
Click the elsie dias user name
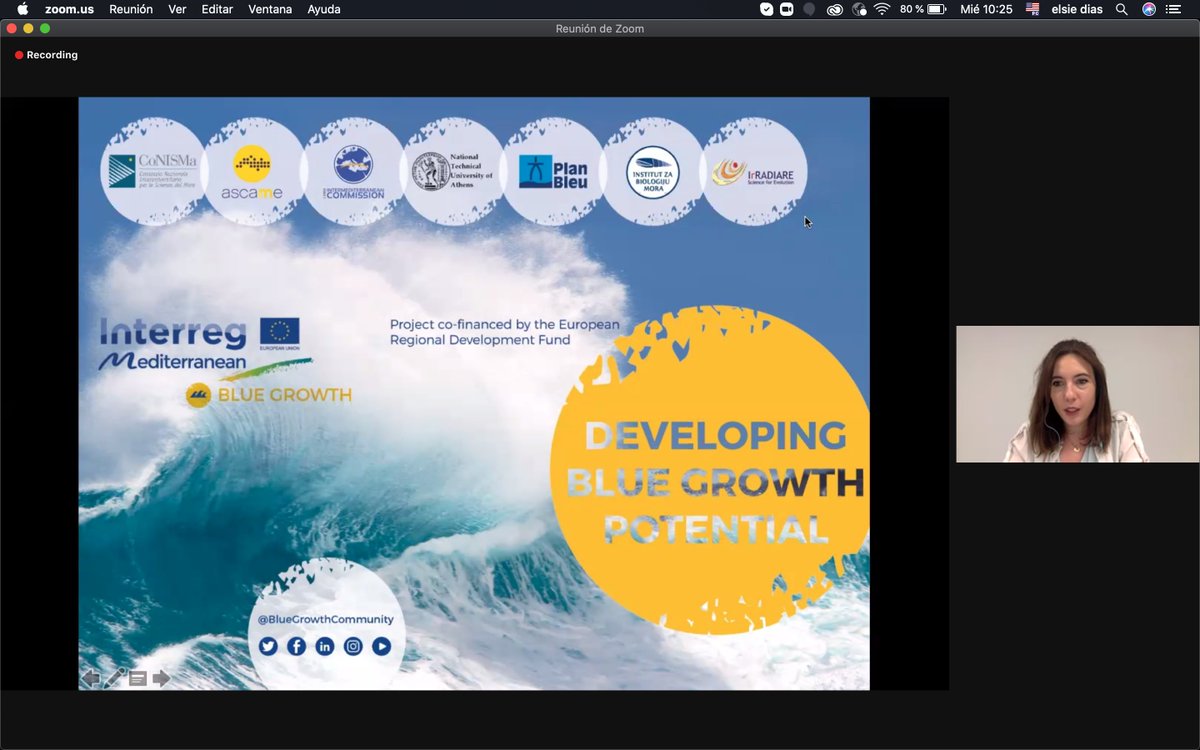point(1076,9)
